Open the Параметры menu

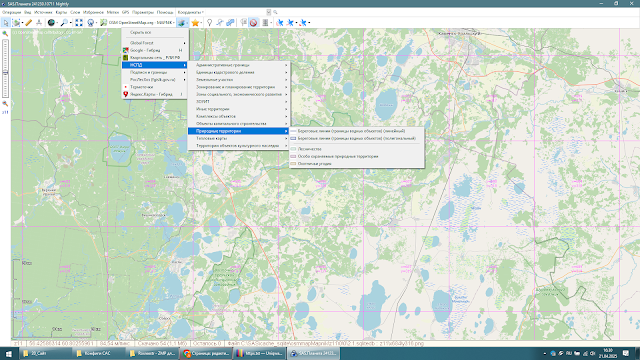click(143, 12)
